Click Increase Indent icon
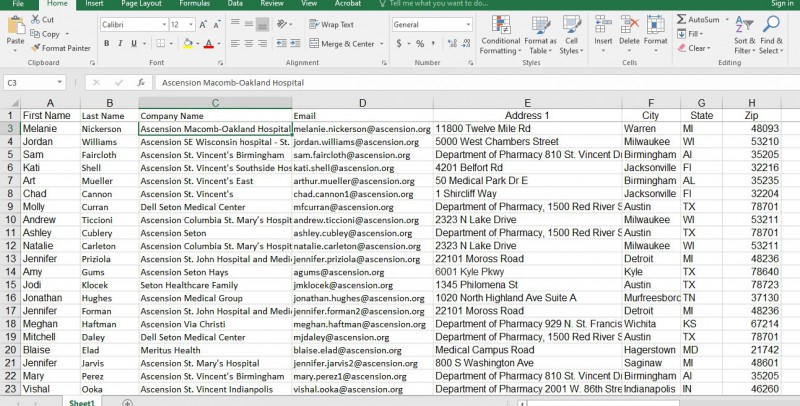The height and width of the screenshot is (406, 800). [295, 44]
